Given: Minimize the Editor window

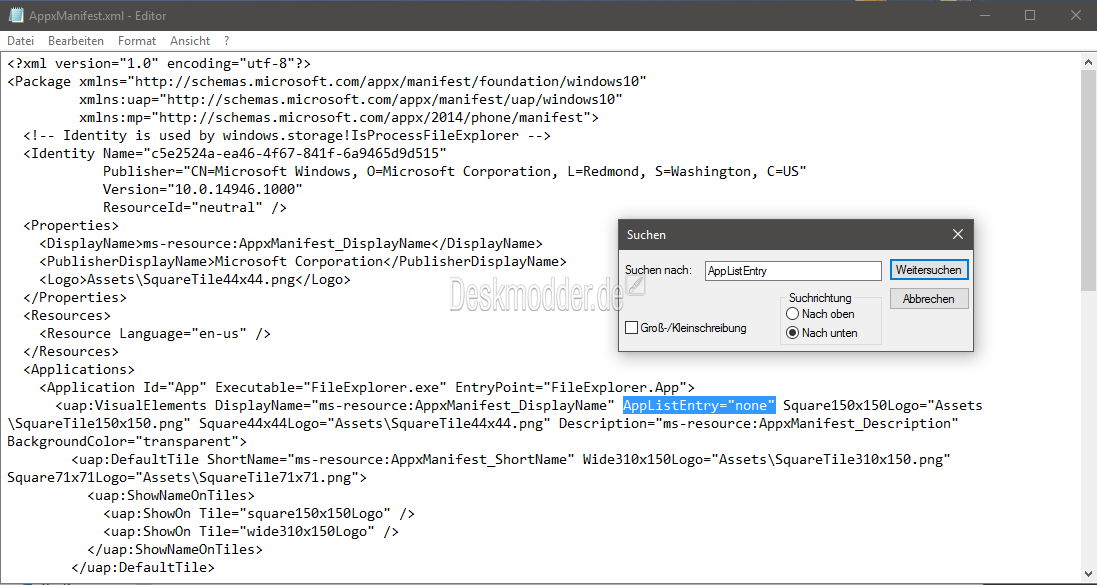Looking at the screenshot, I should (x=984, y=15).
